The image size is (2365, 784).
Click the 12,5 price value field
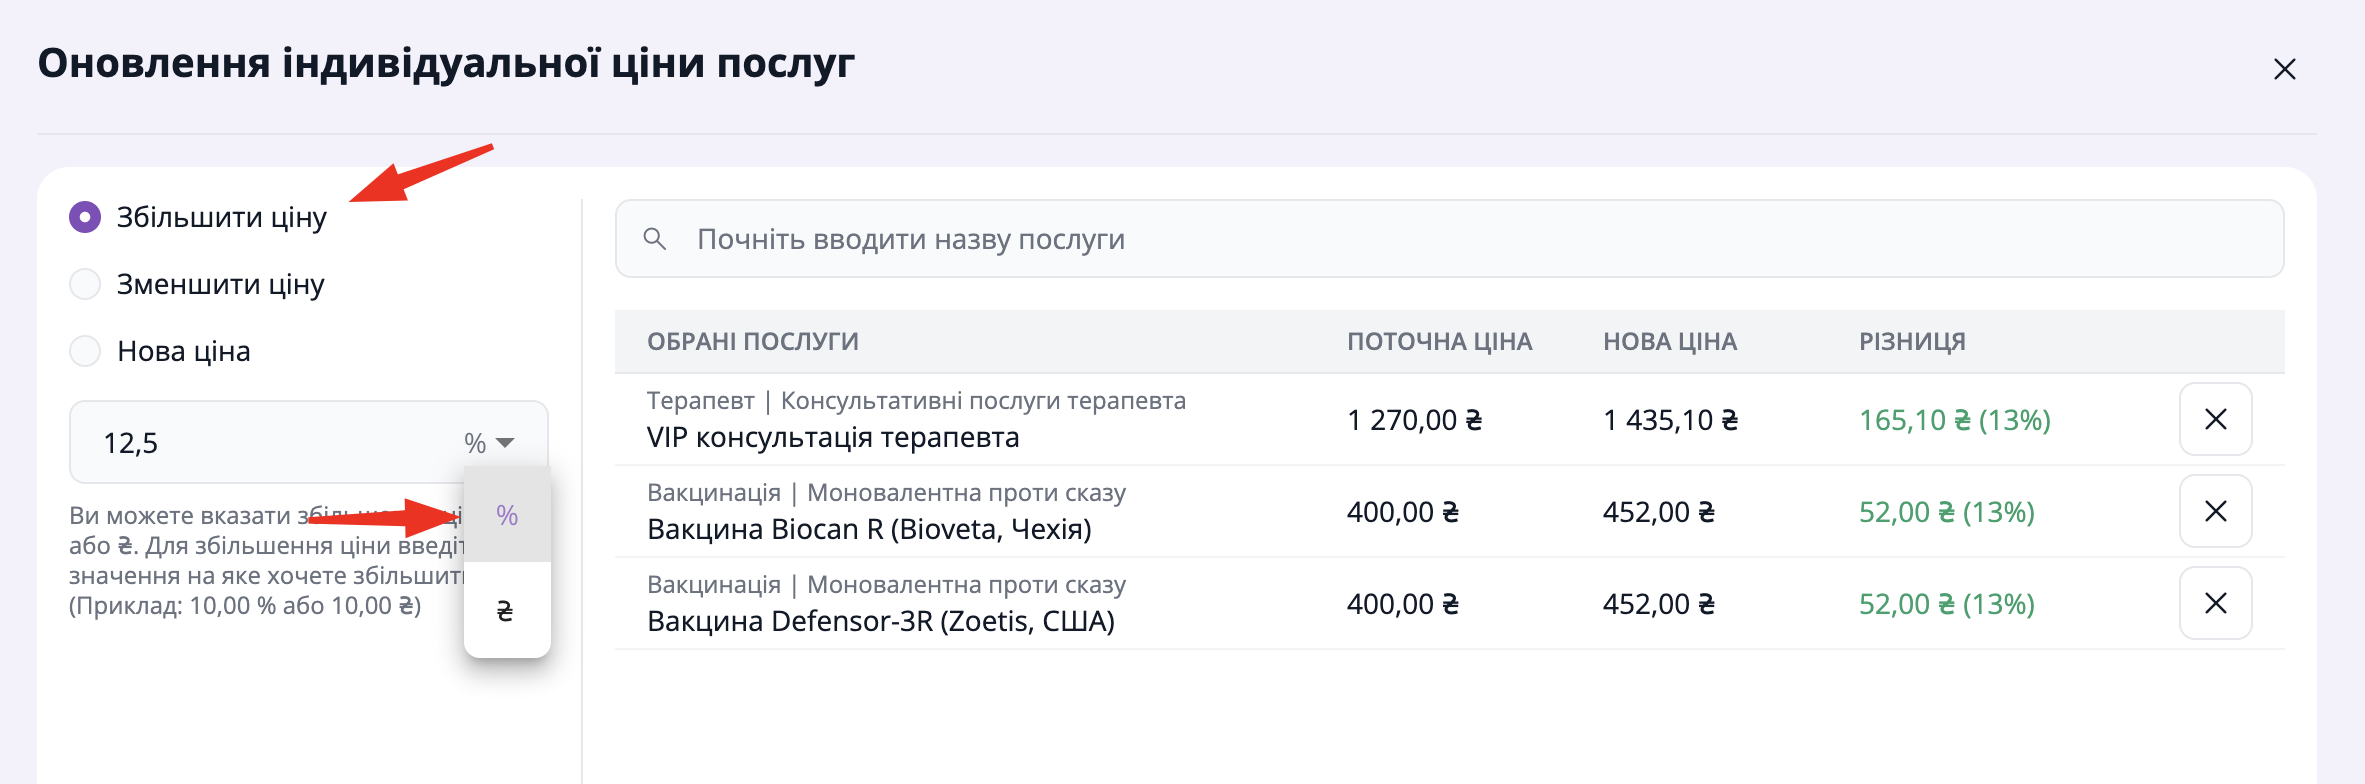tap(260, 442)
